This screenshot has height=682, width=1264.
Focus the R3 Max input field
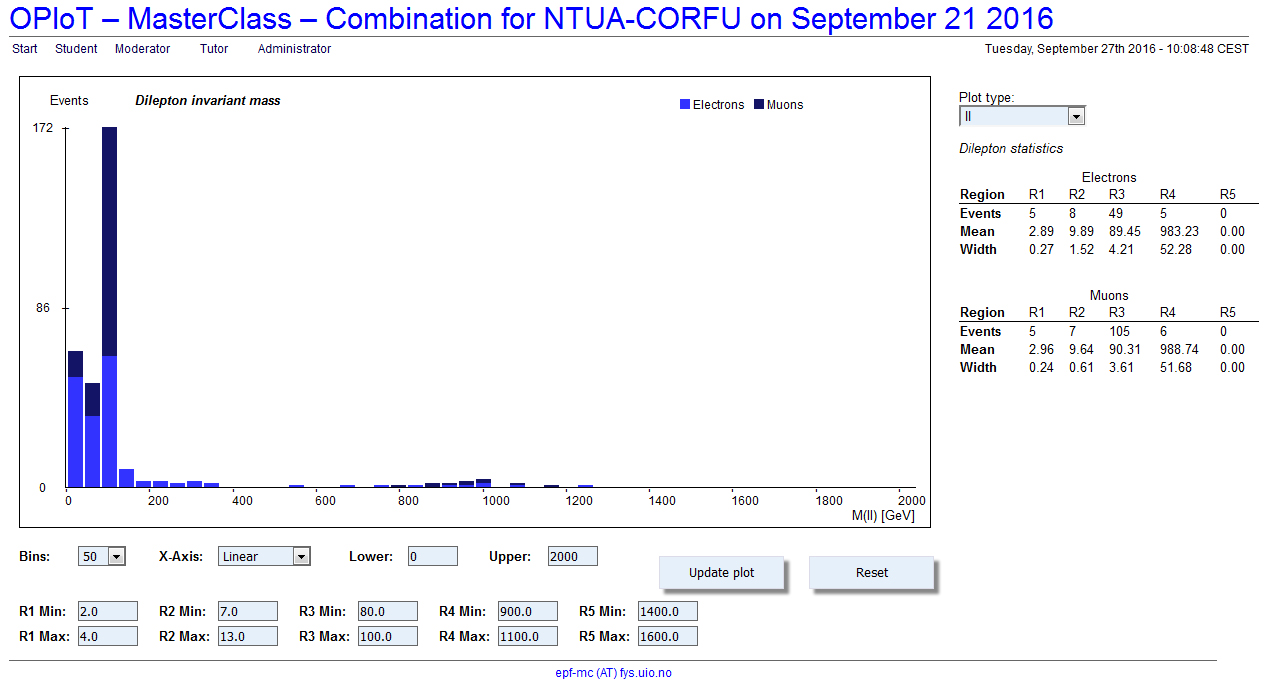coord(388,636)
